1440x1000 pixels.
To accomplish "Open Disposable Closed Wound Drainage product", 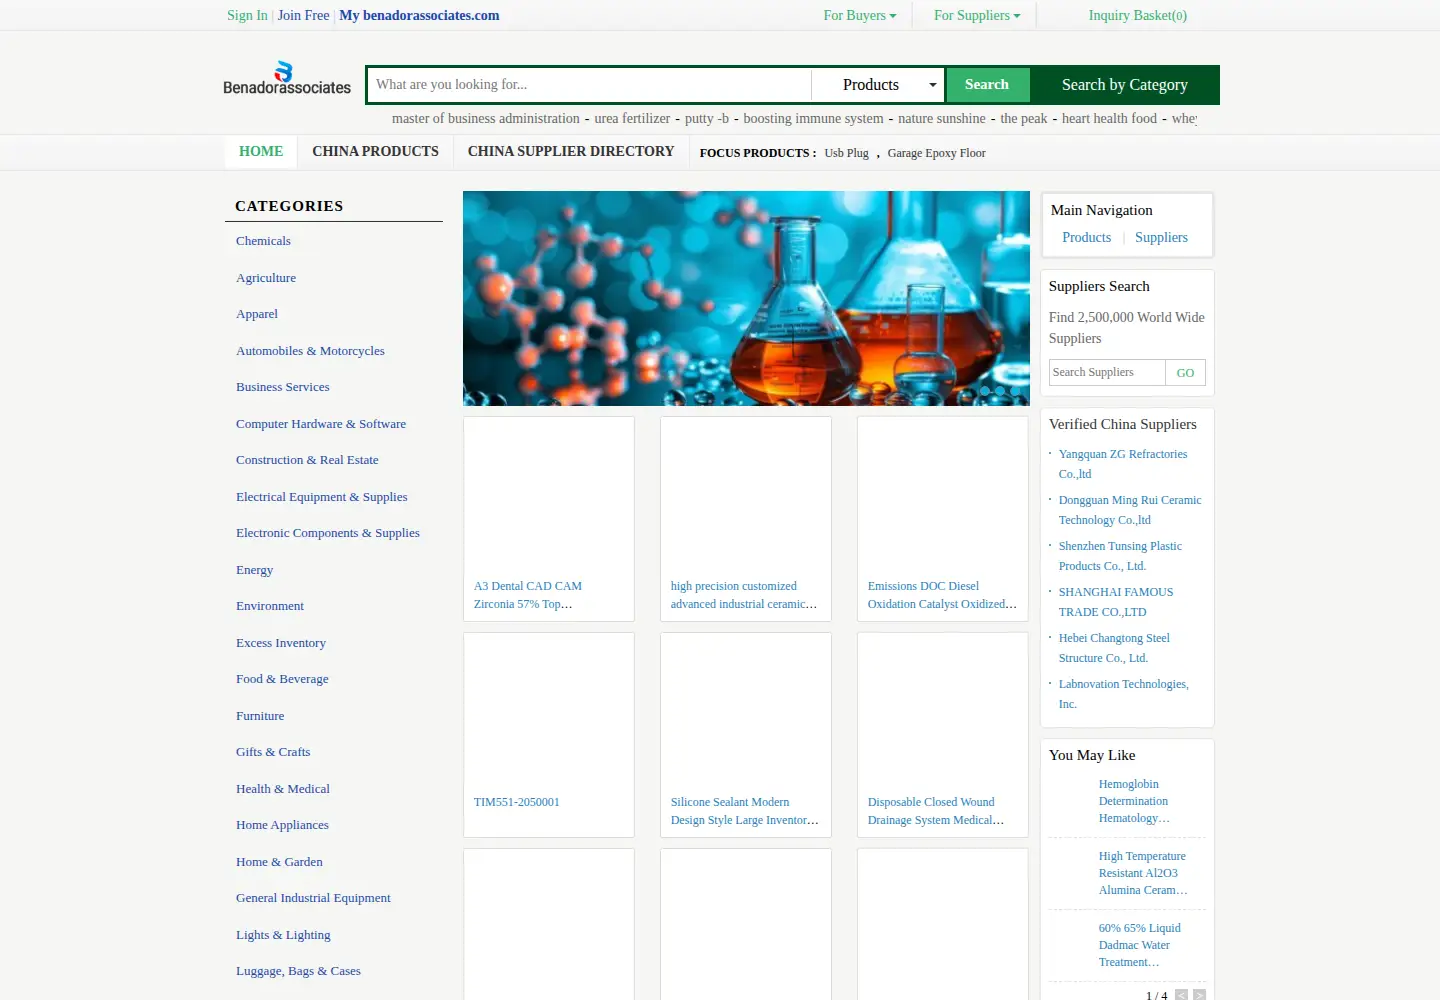I will [936, 811].
